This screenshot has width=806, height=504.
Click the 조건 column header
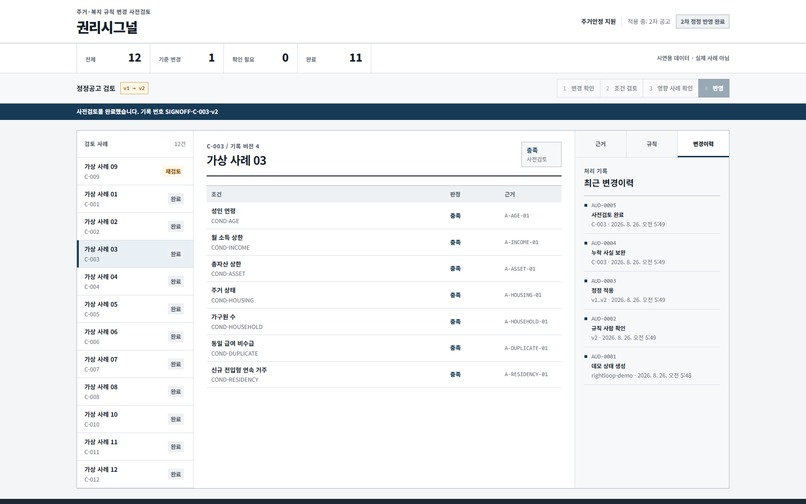click(216, 194)
